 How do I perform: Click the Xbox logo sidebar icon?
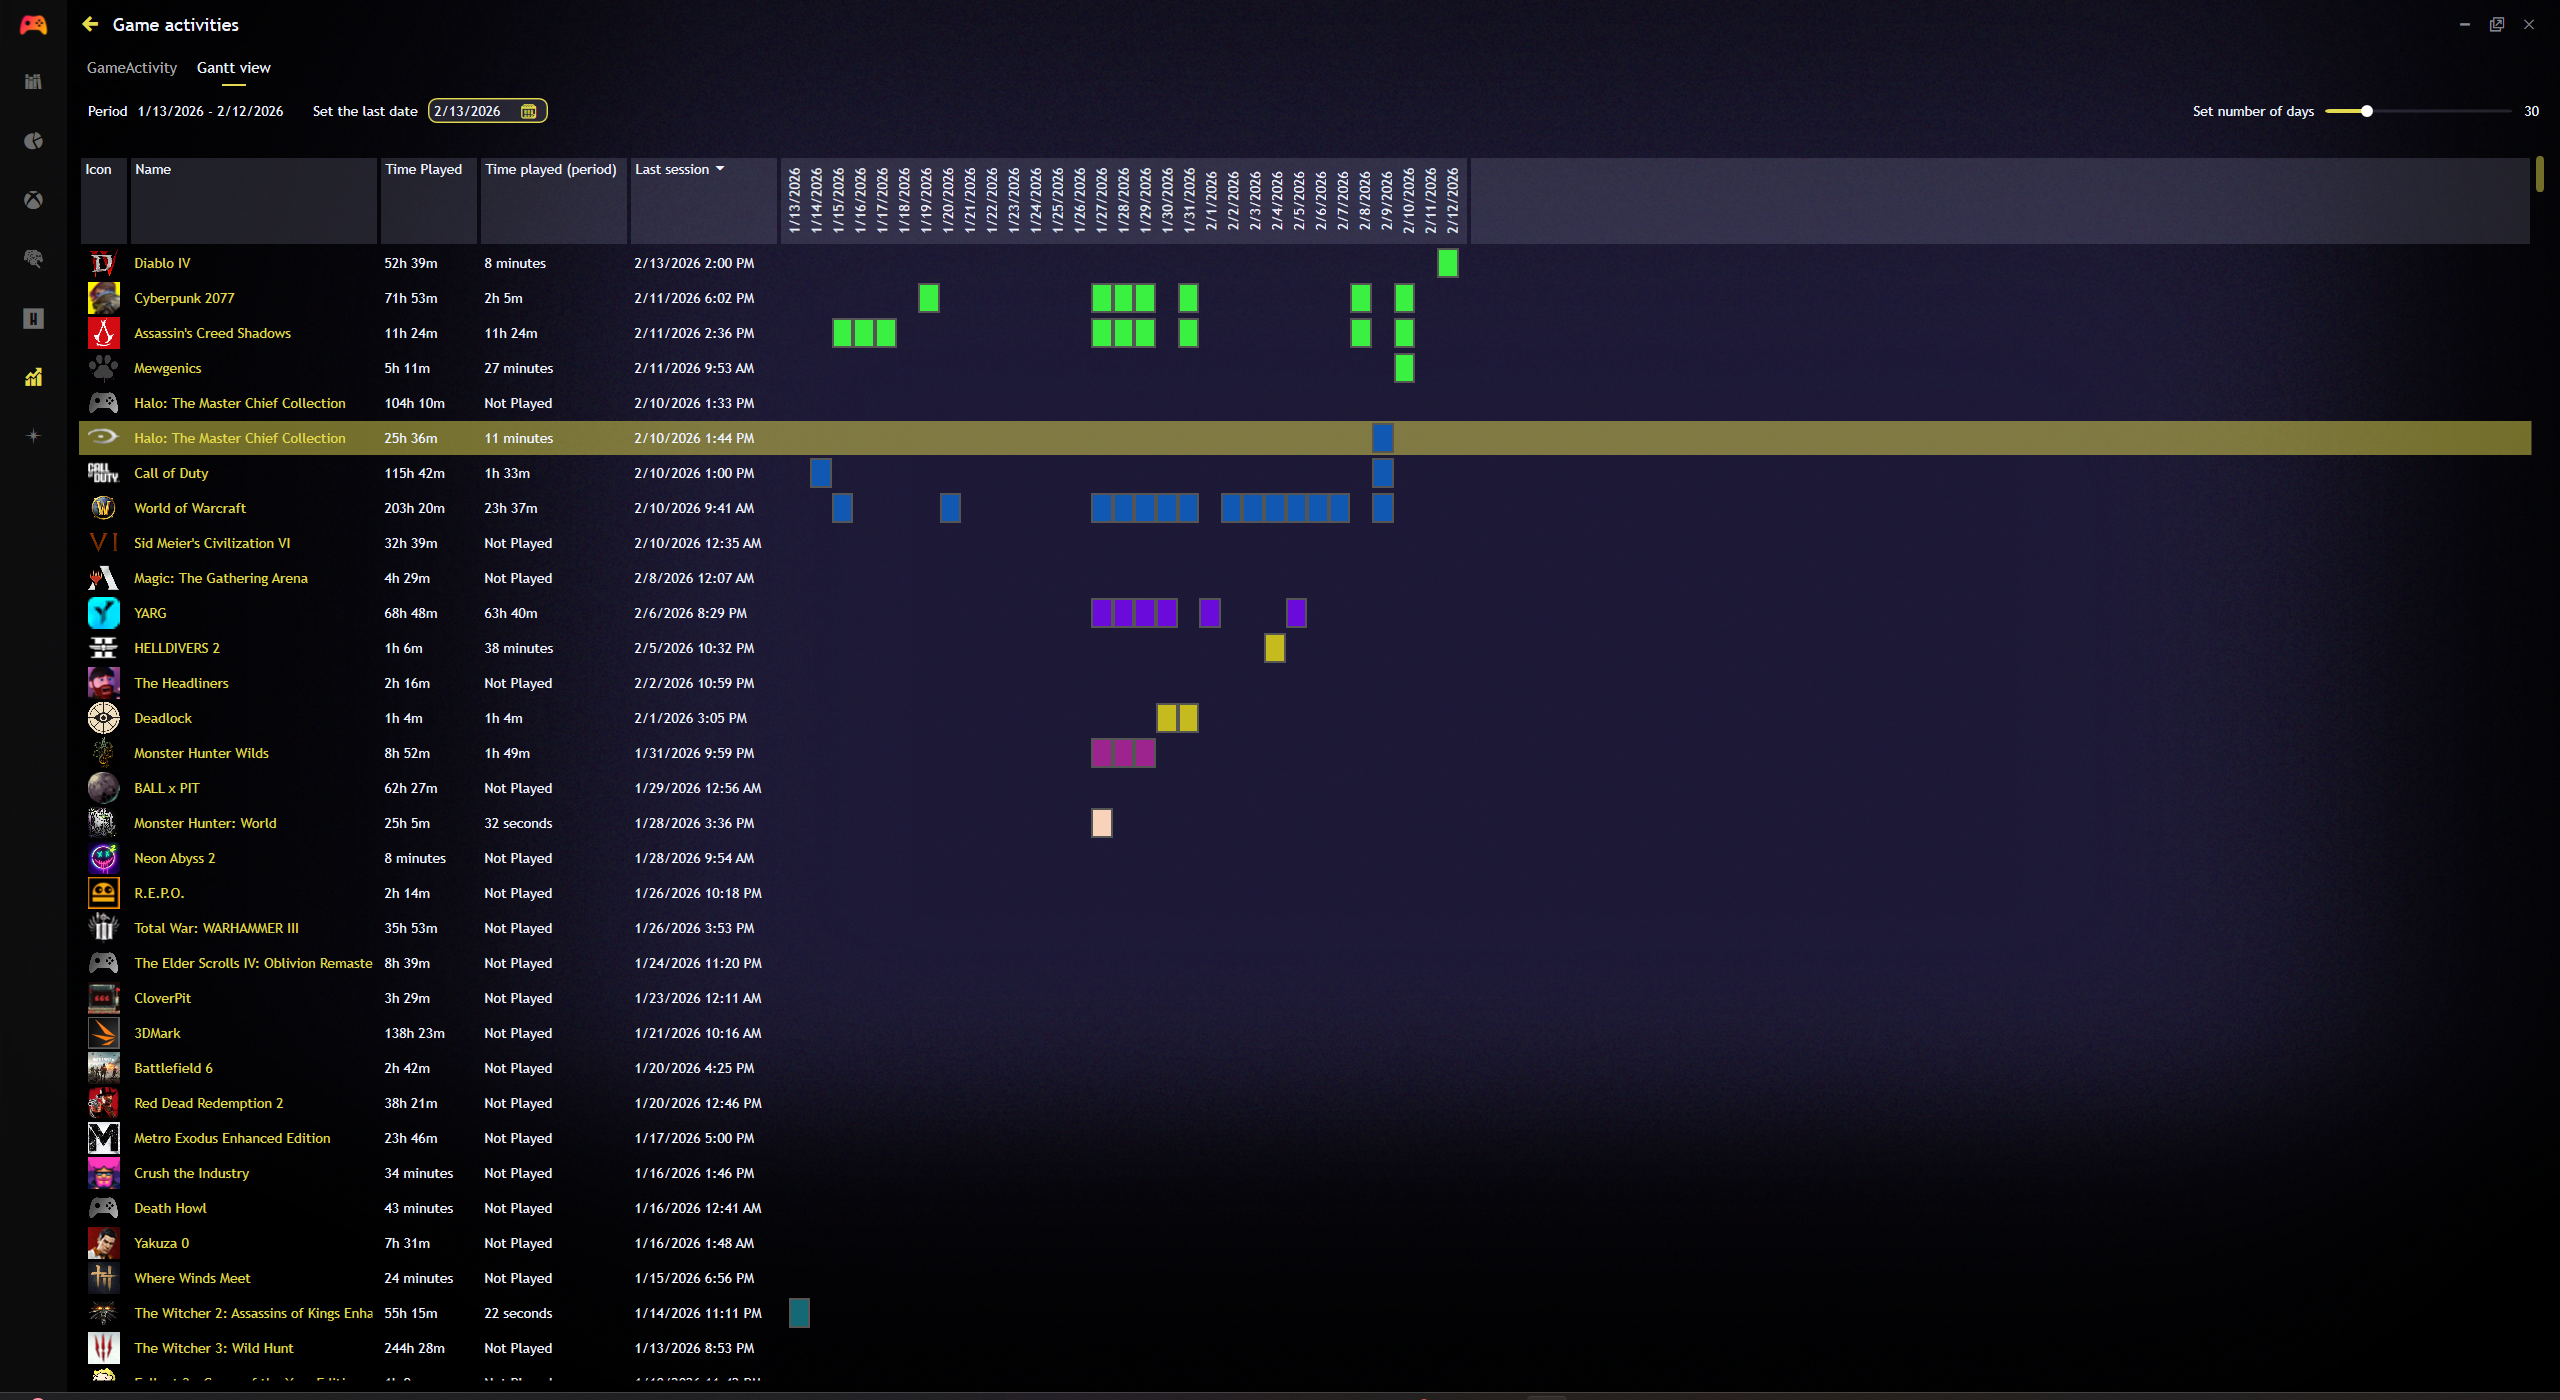pos(33,200)
